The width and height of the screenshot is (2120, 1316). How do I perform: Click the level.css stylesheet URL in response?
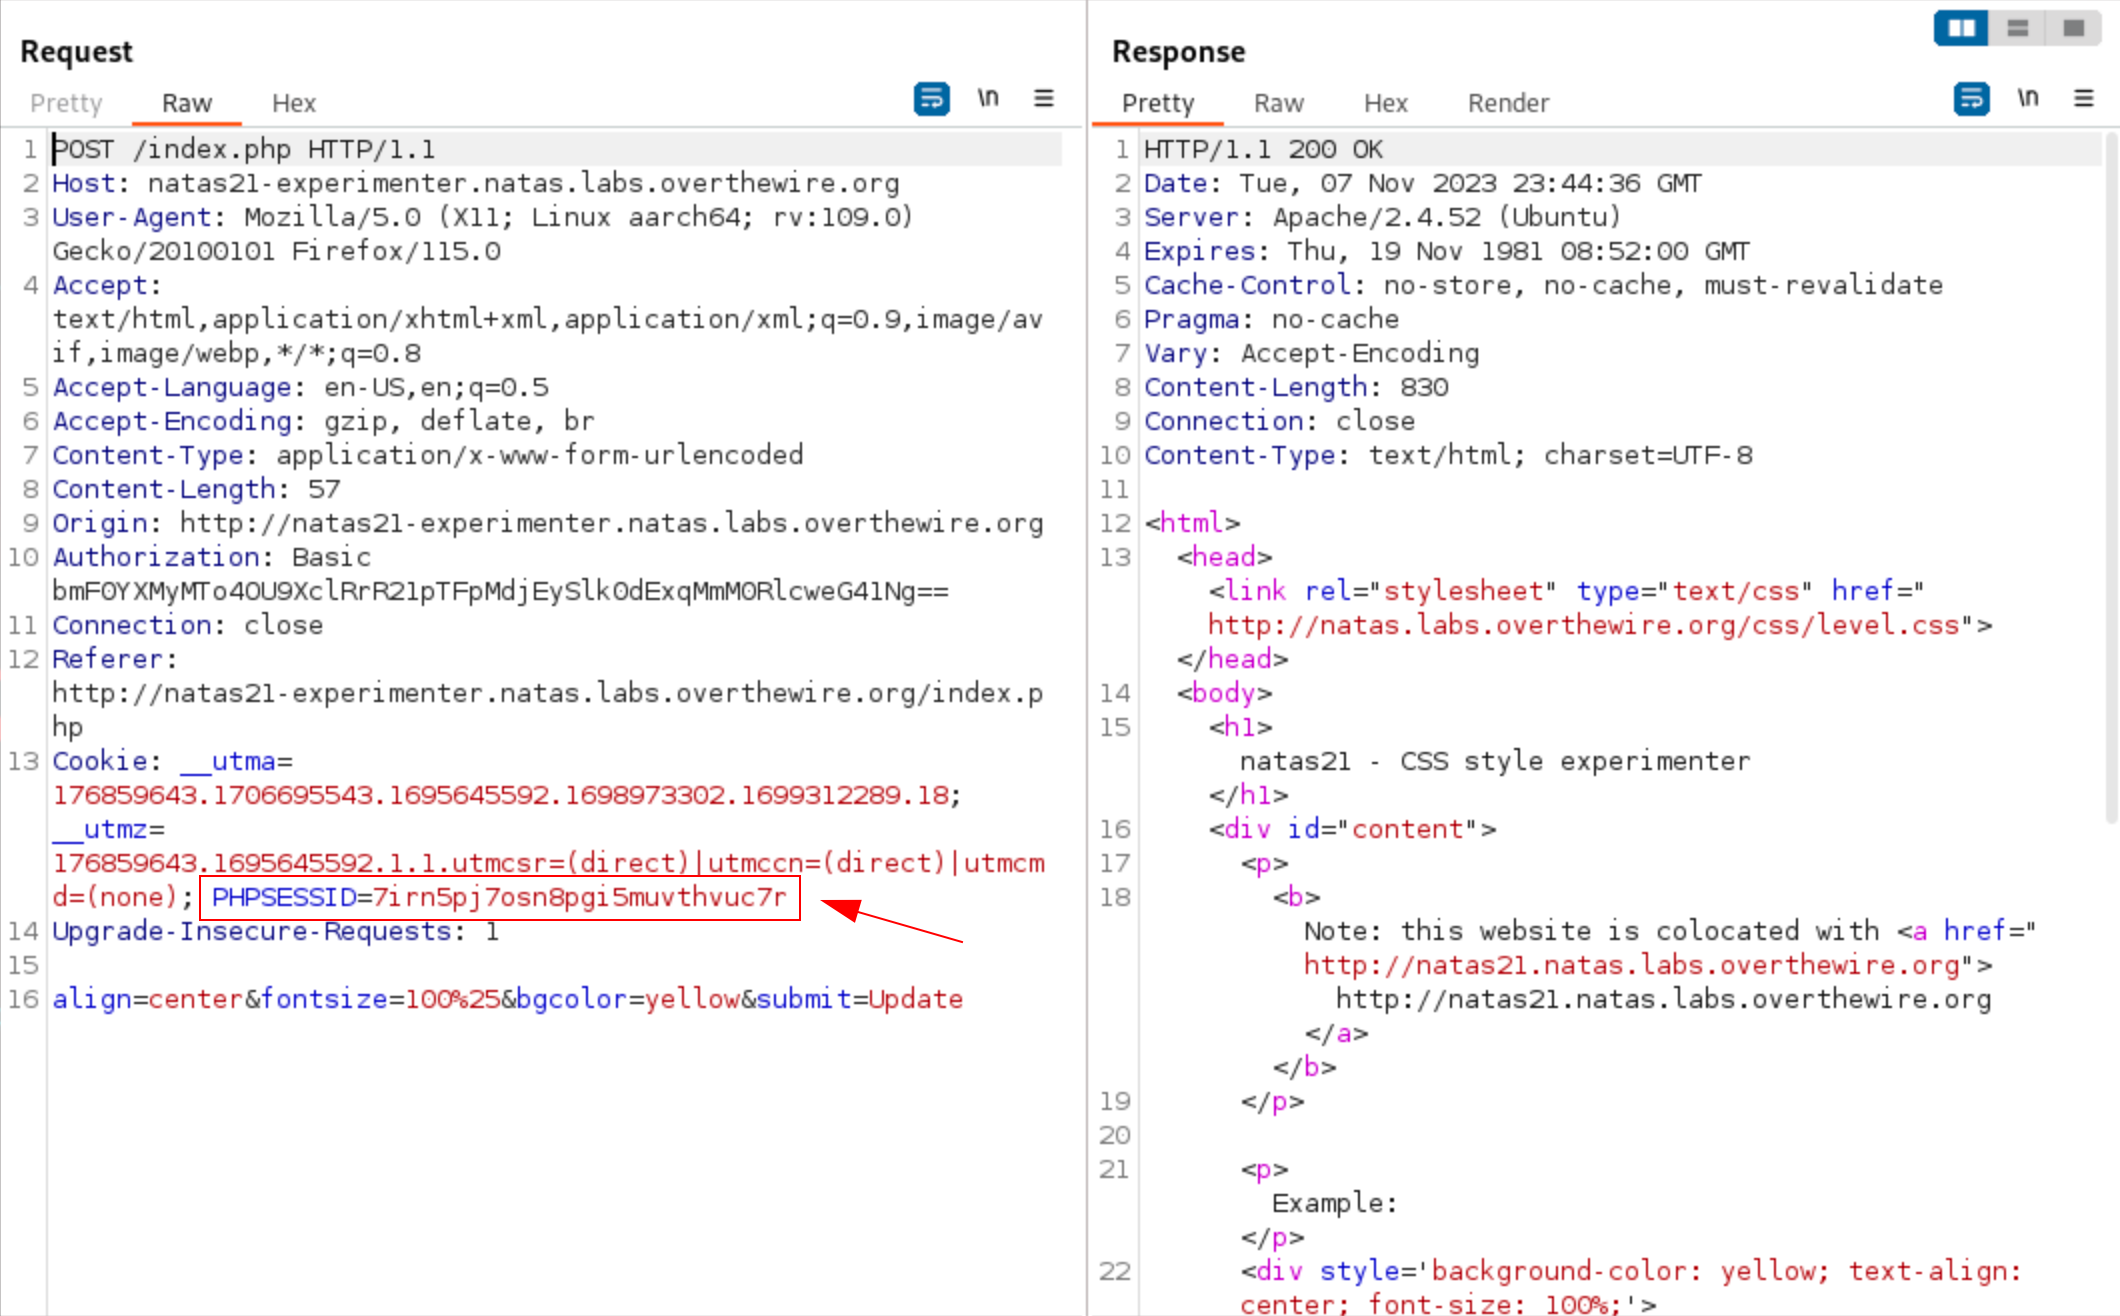[x=1582, y=625]
